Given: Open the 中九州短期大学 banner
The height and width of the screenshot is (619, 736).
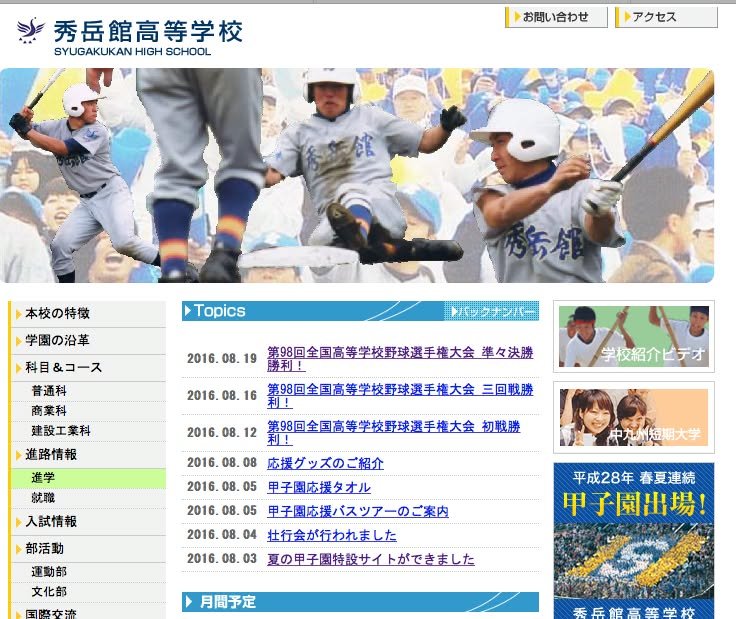Looking at the screenshot, I should pyautogui.click(x=633, y=417).
